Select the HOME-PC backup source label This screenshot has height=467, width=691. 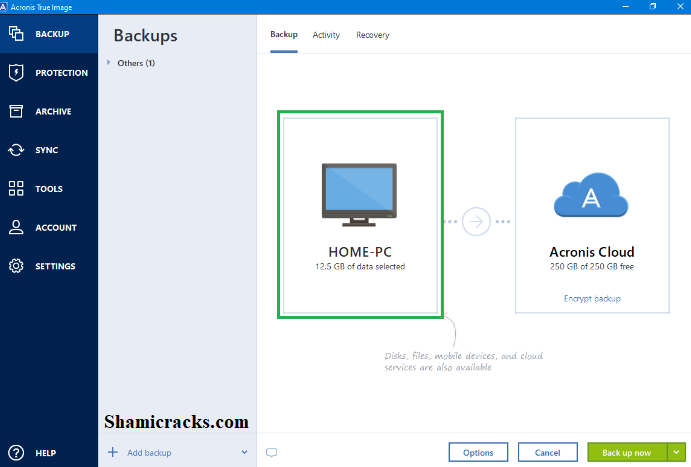tap(360, 252)
